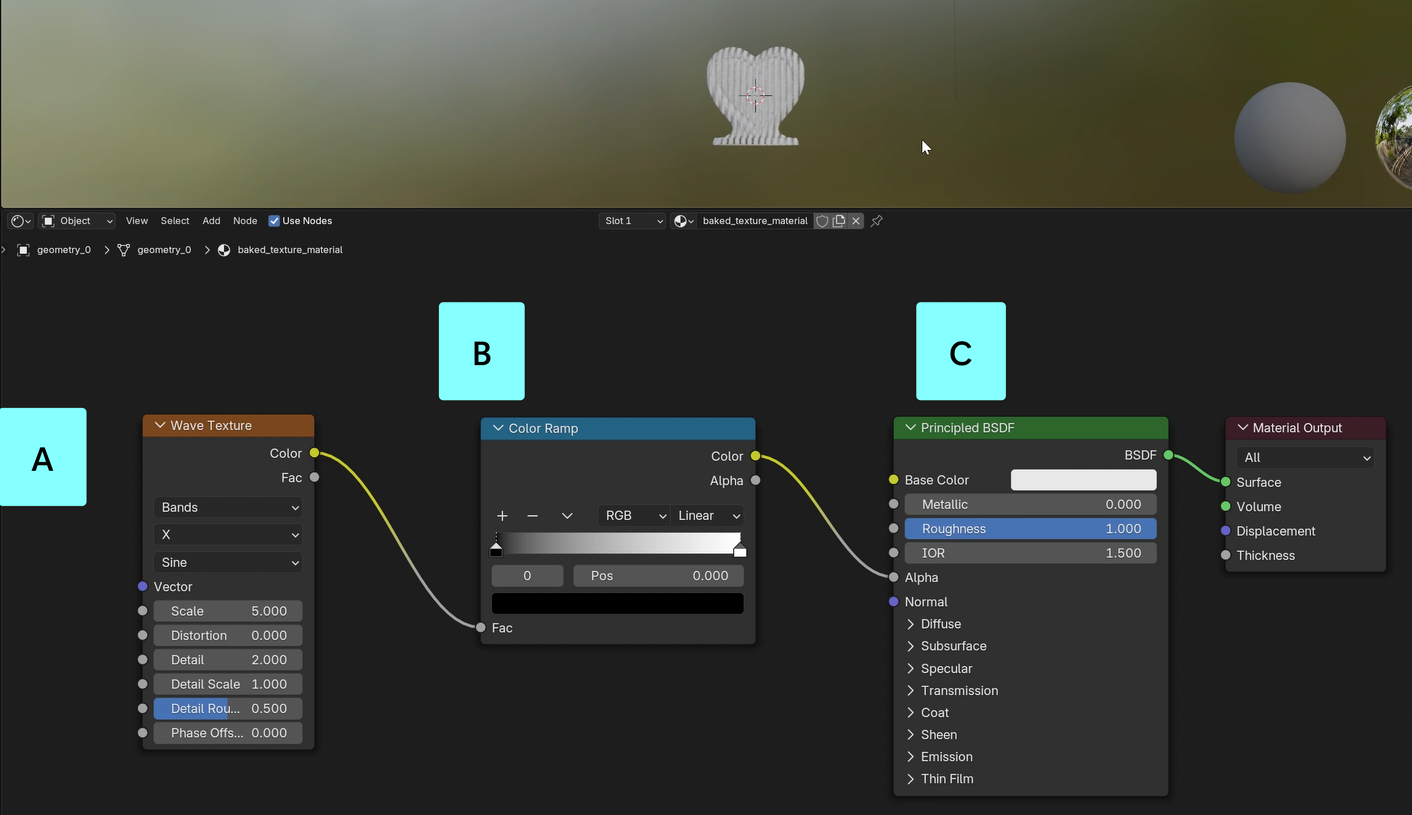Screen dimensions: 1412x815
Task: Click the Scale value field in Wave Texture
Action: coord(228,611)
